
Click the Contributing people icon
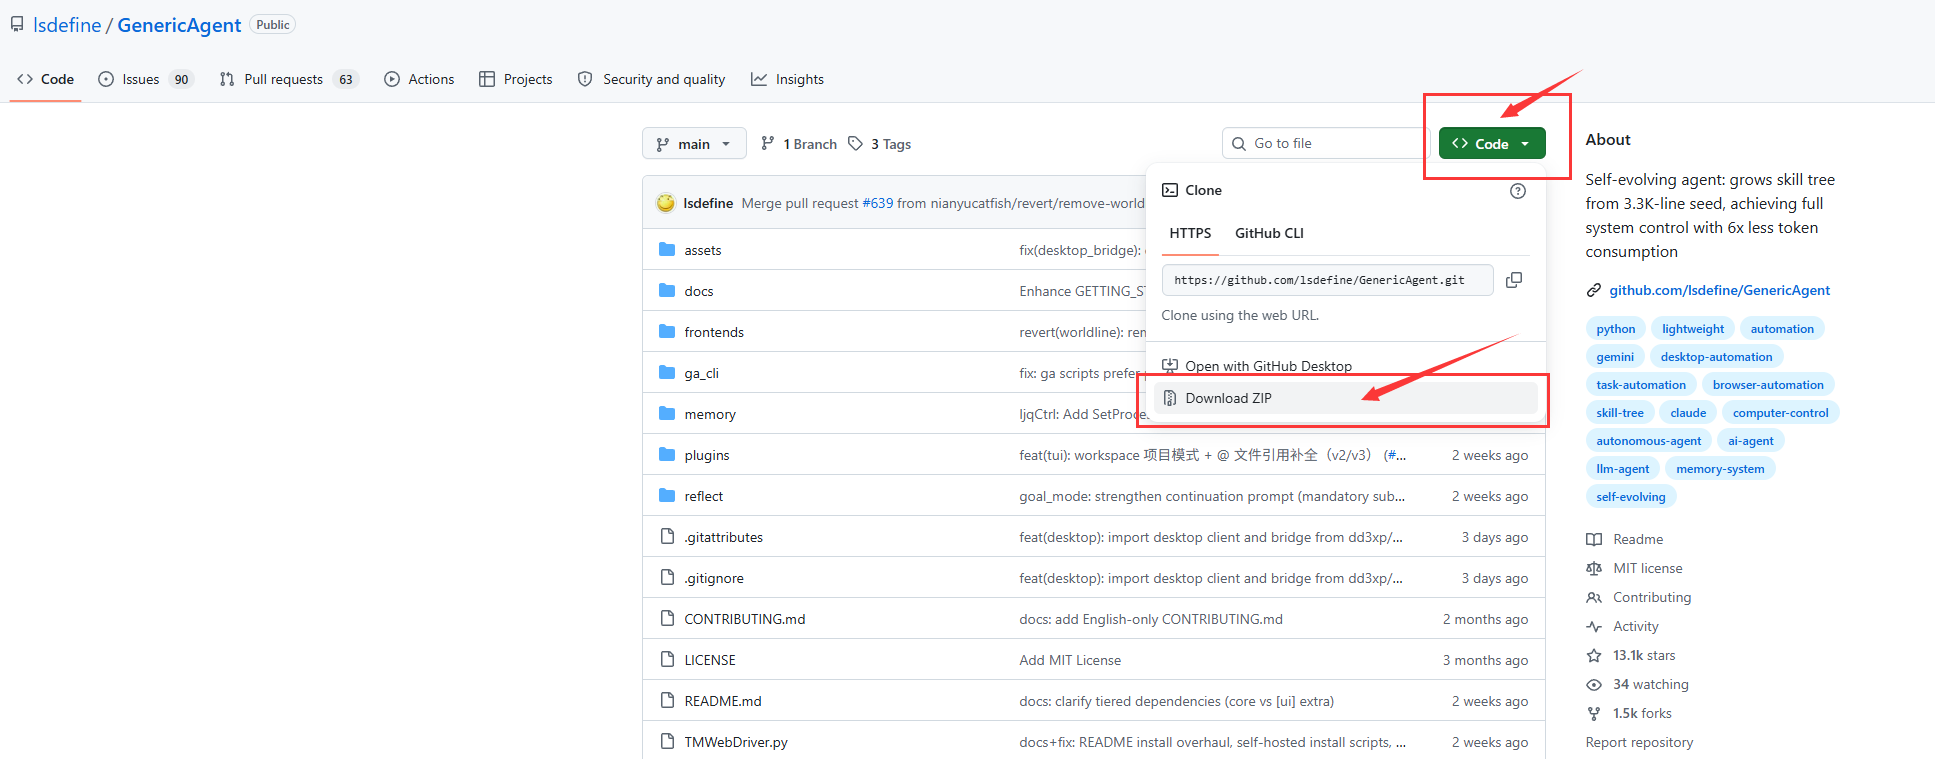(x=1594, y=597)
